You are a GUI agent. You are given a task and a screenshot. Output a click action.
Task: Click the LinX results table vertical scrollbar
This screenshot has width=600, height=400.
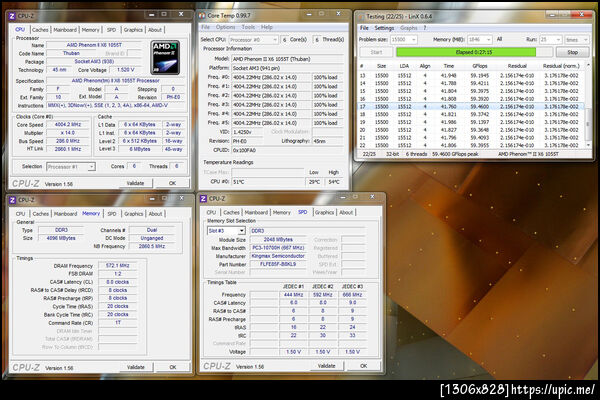[589, 105]
